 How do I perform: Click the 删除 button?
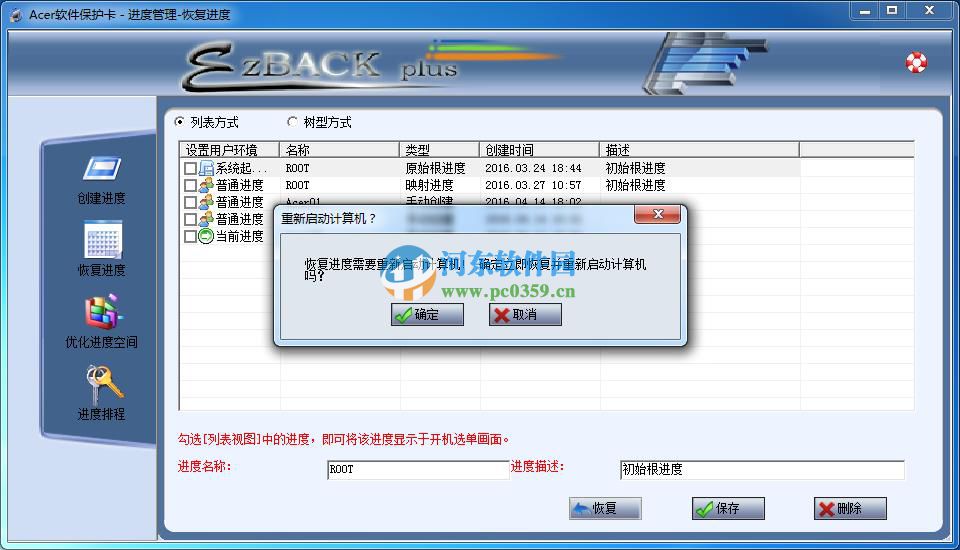(850, 508)
